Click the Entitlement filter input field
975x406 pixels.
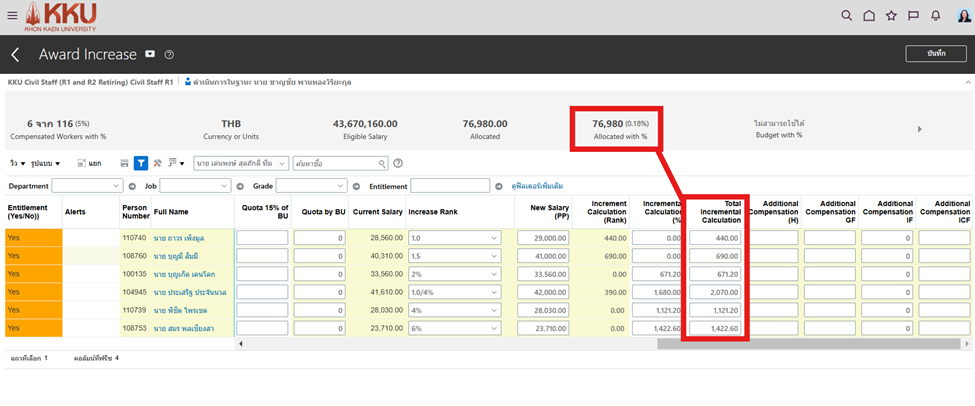coord(450,186)
